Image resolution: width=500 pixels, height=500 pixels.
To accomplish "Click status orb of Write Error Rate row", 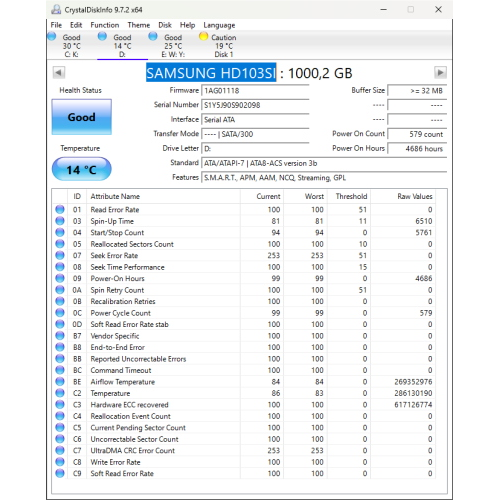I will [60, 462].
